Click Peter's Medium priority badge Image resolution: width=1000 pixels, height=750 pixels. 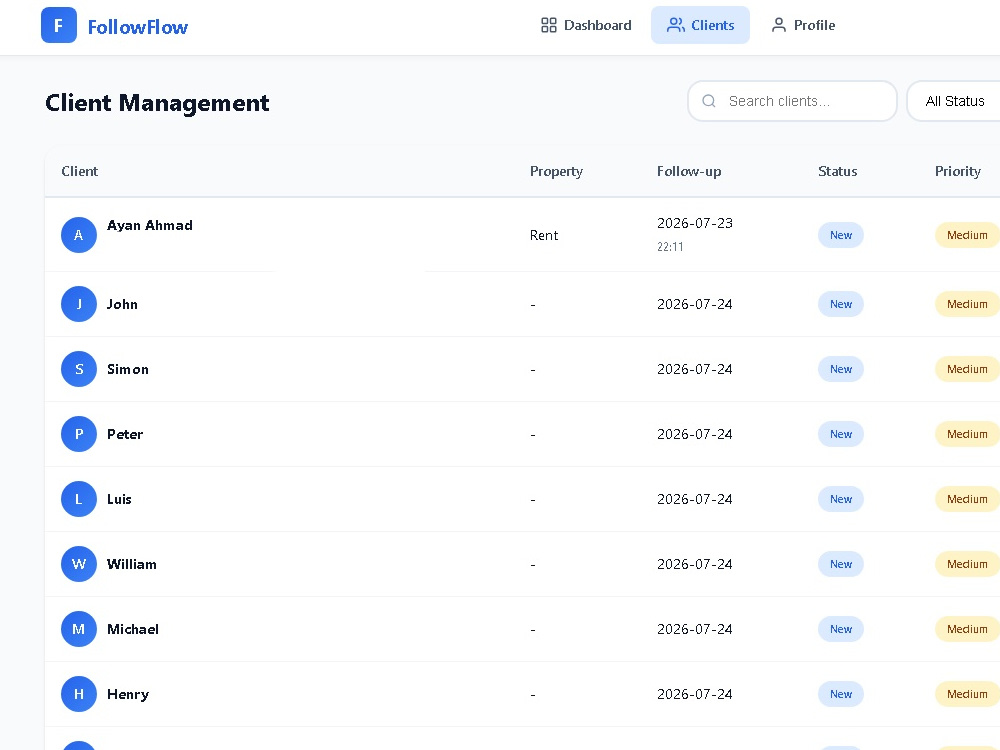click(967, 434)
